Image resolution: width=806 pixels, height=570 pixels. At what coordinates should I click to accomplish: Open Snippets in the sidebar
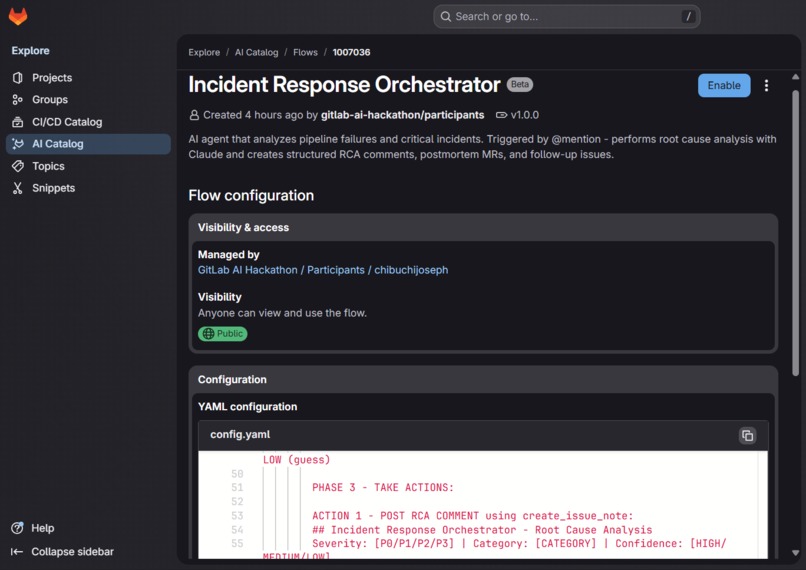88,188
